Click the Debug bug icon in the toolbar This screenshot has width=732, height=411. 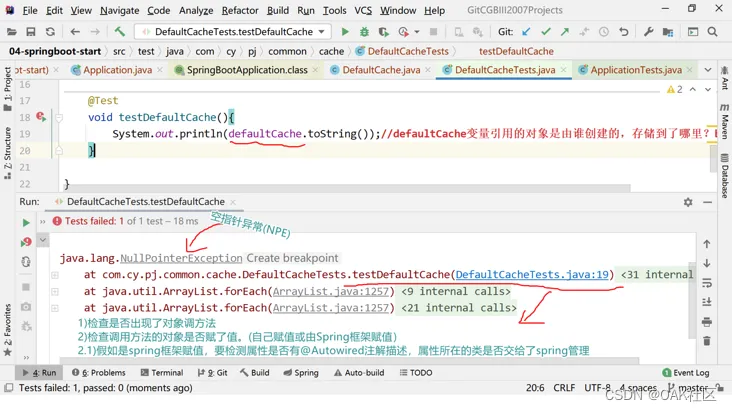[364, 32]
